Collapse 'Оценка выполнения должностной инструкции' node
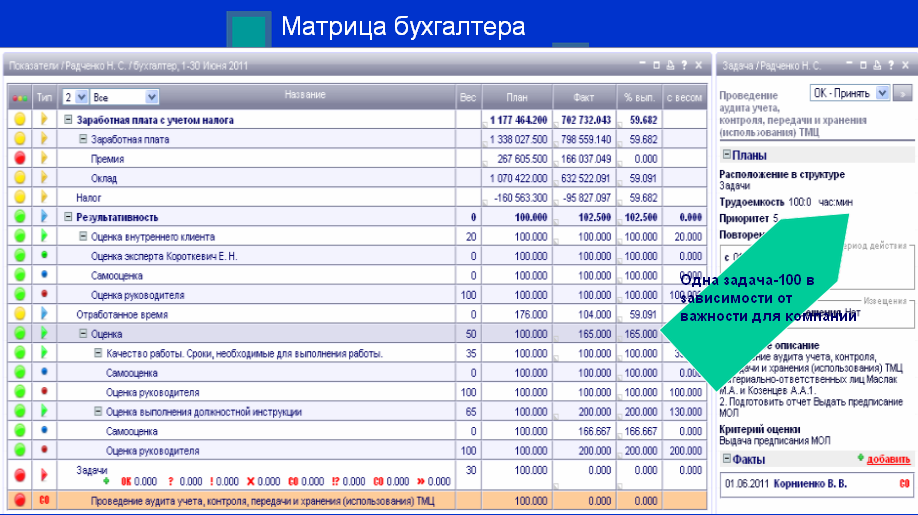918x515 pixels. [98, 411]
